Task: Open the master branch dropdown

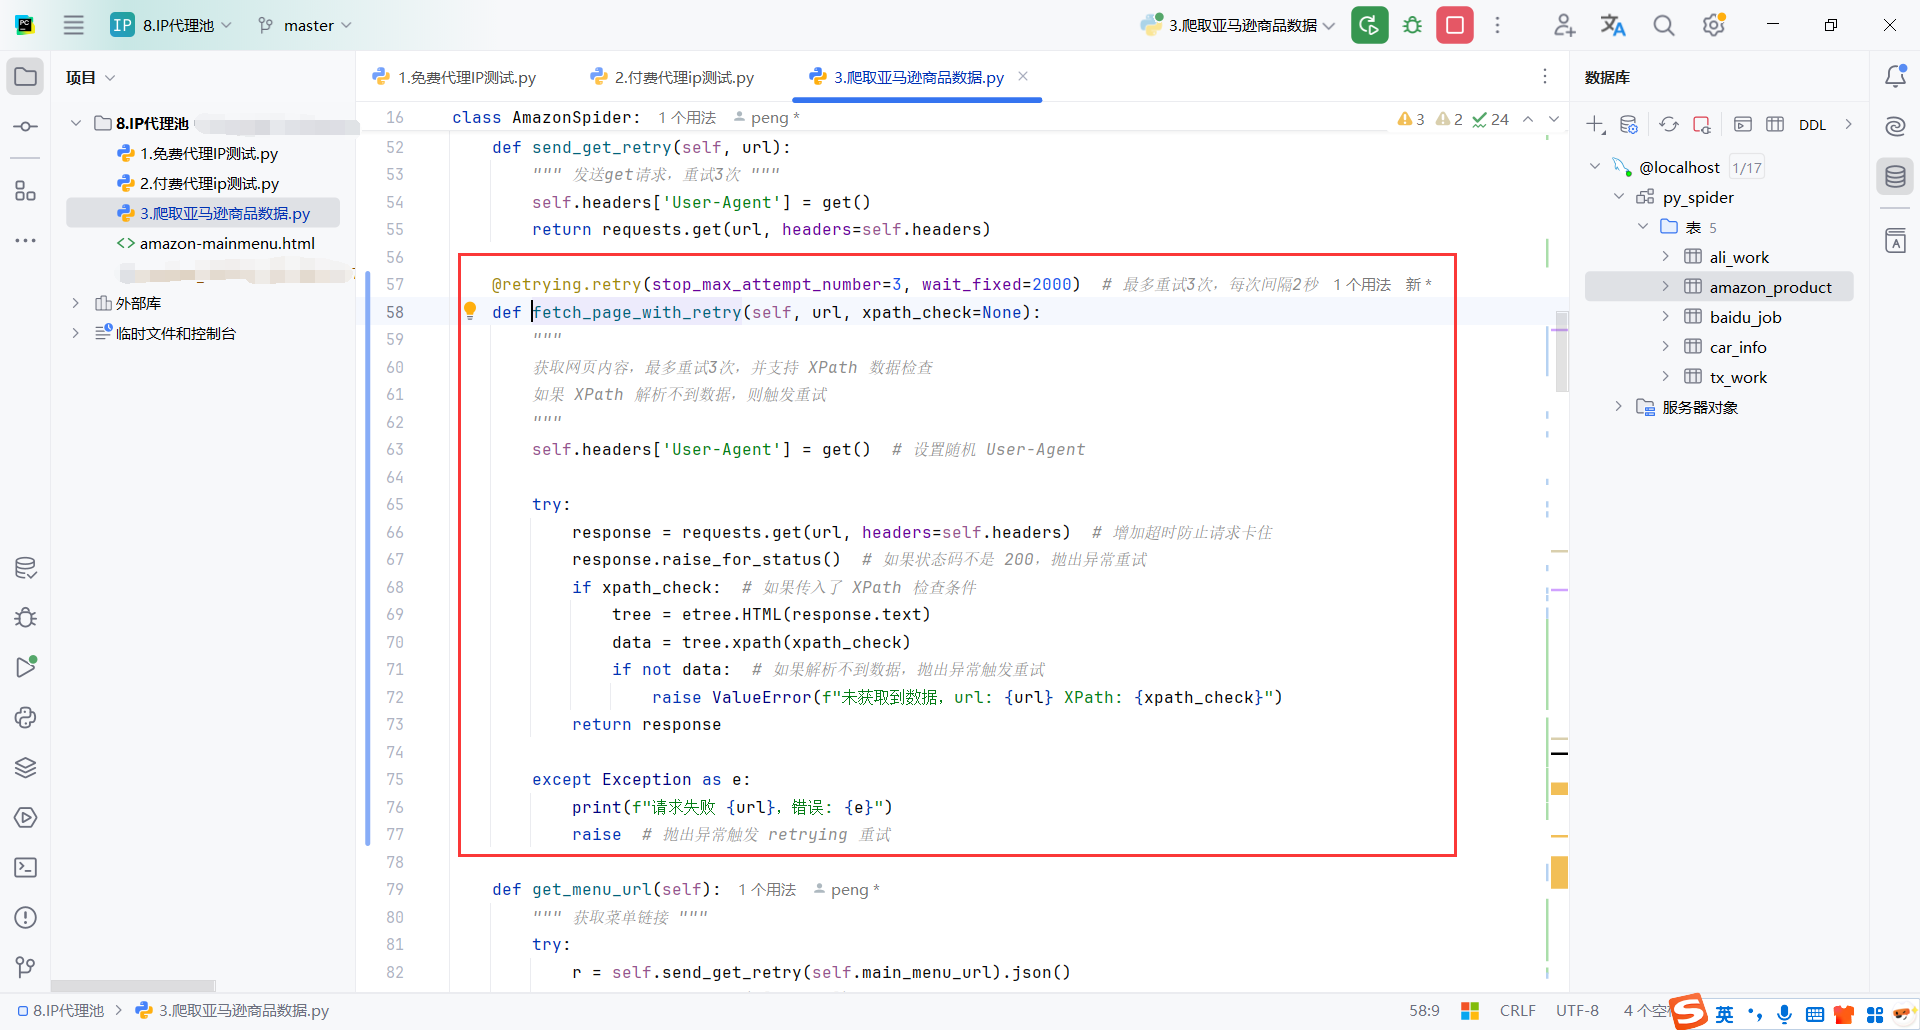Action: coord(305,25)
